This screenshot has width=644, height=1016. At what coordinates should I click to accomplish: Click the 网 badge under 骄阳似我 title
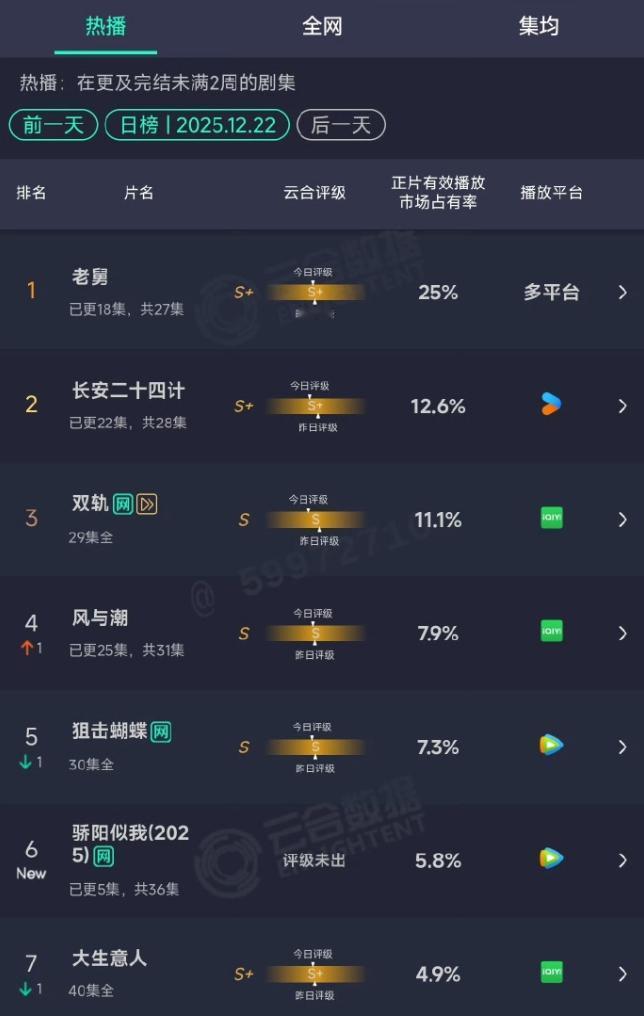pos(103,858)
